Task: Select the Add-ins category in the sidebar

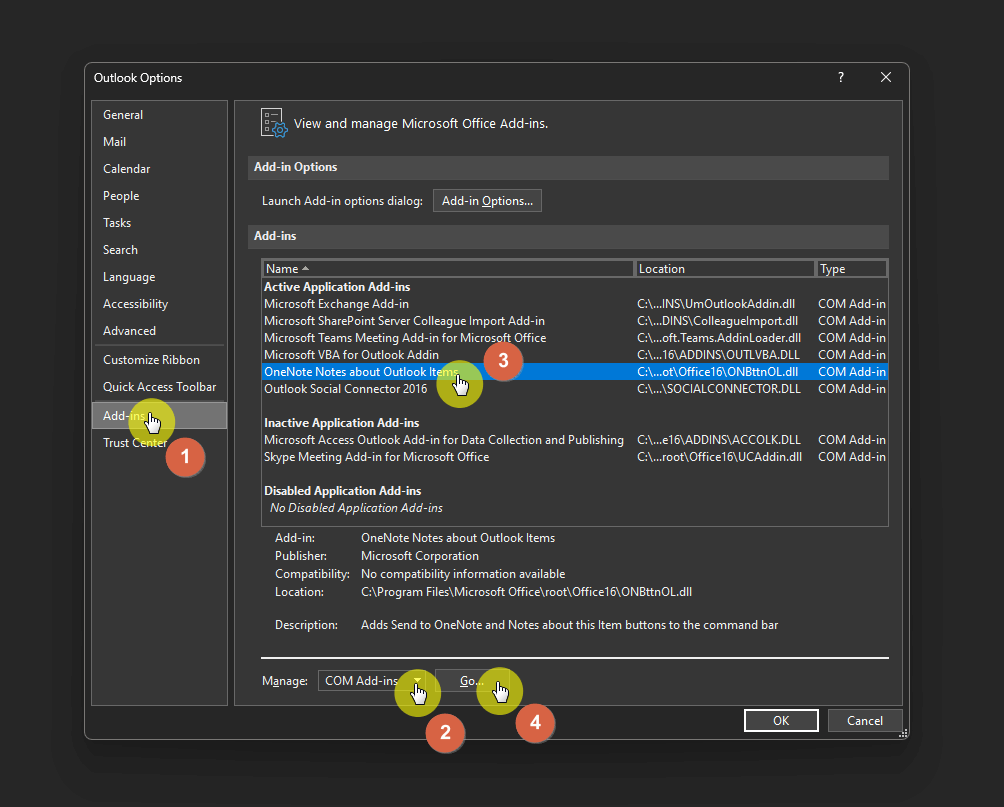Action: (x=159, y=415)
